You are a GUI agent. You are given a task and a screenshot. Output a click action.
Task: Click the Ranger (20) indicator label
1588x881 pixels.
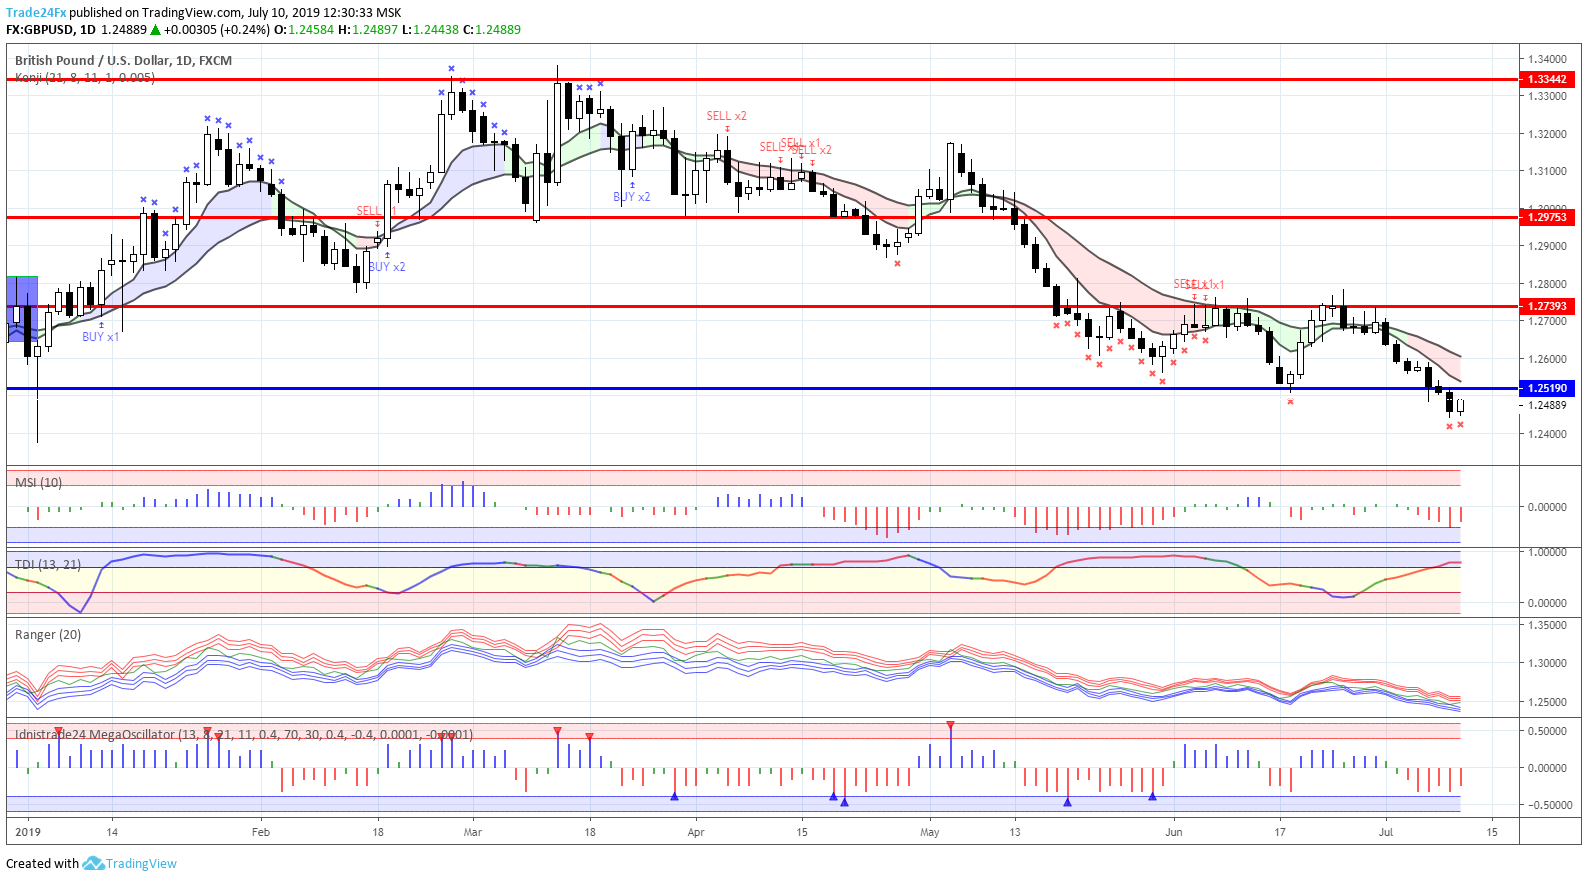(x=48, y=634)
